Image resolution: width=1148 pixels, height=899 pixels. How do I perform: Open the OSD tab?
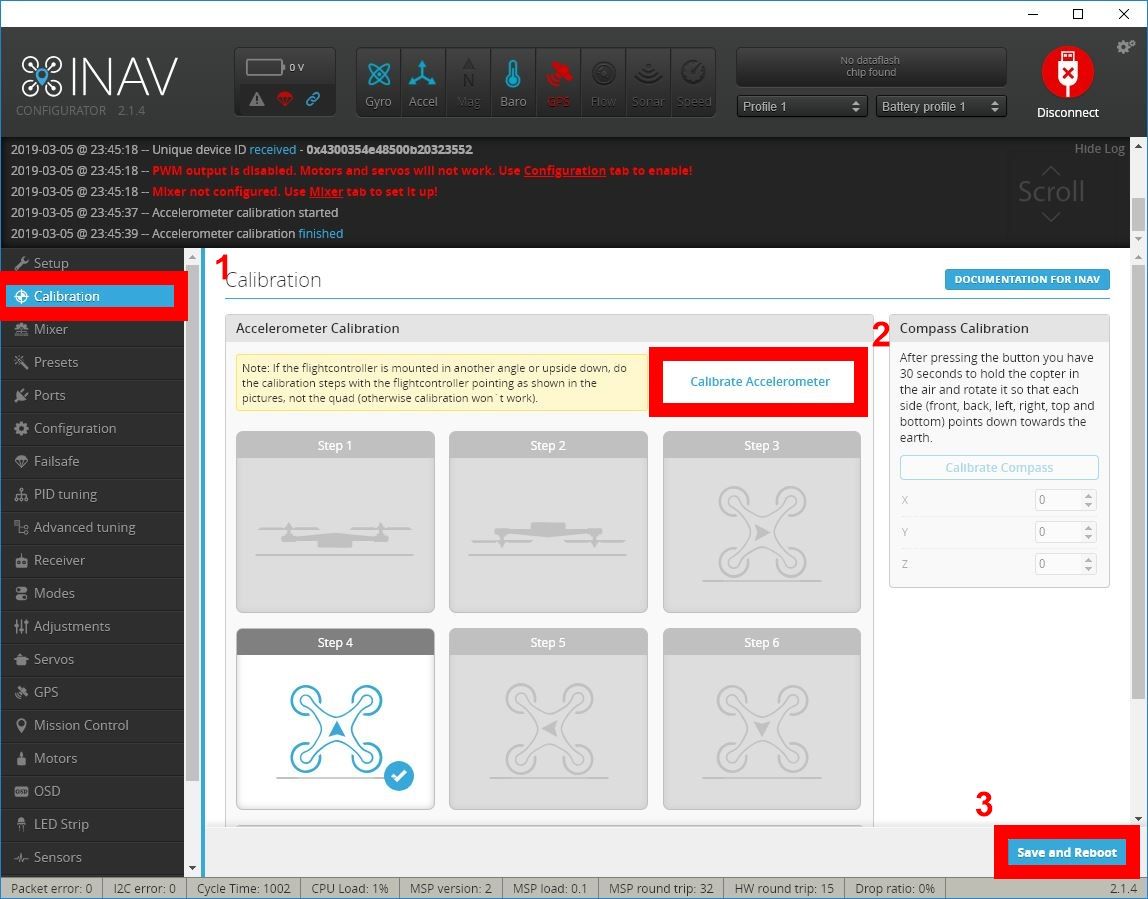92,791
